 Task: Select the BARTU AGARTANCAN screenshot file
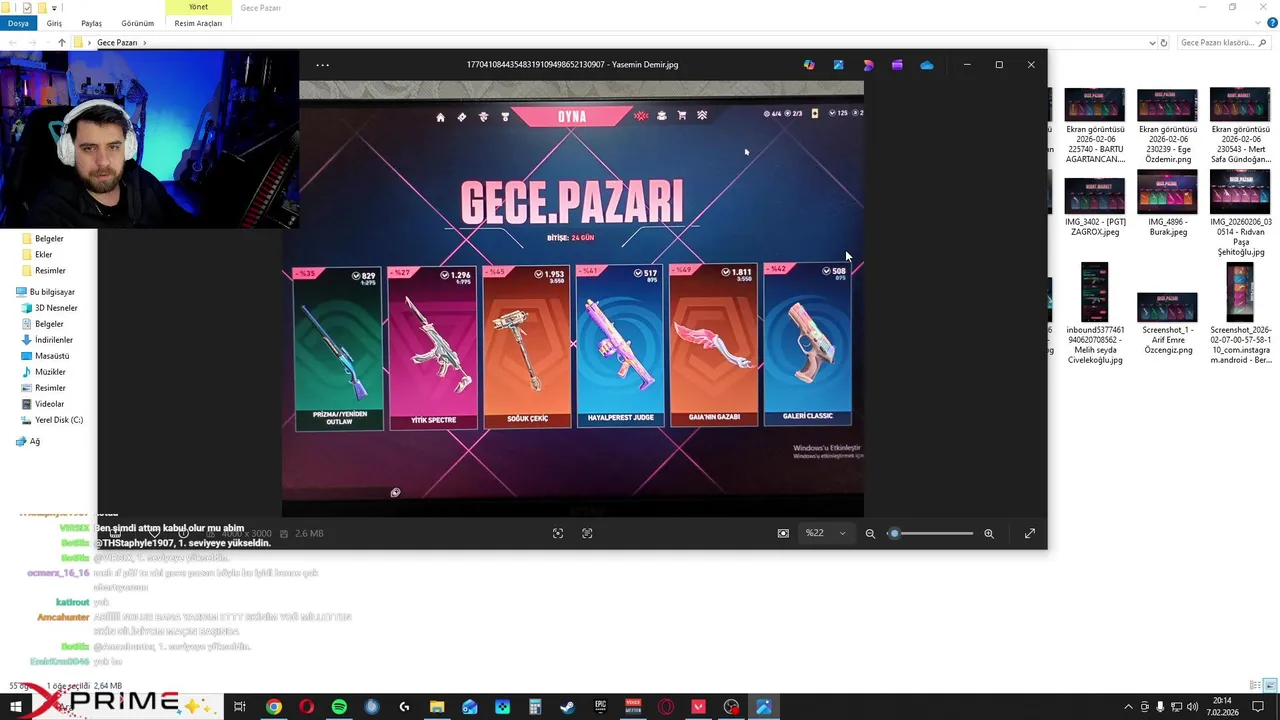(x=1094, y=126)
